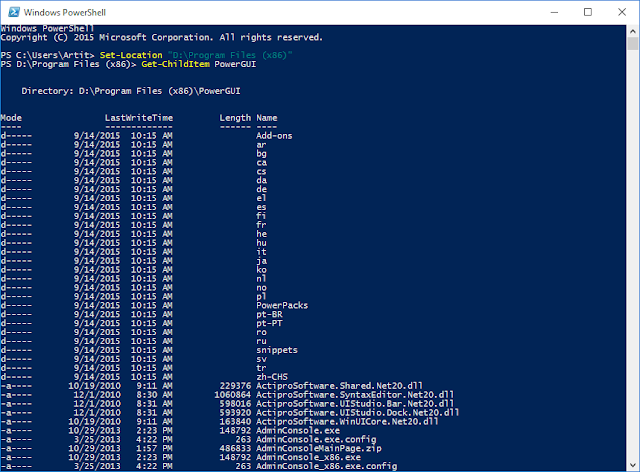The height and width of the screenshot is (472, 640).
Task: Click the Directory path line for PowerGUI
Action: [131, 91]
